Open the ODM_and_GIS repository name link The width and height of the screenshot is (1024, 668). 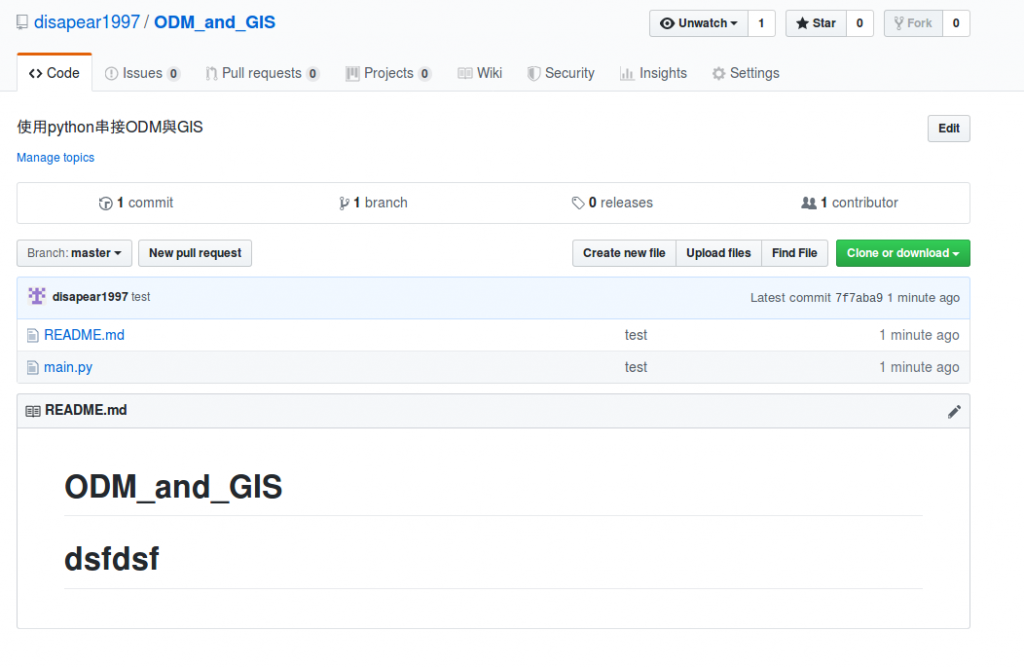[215, 22]
